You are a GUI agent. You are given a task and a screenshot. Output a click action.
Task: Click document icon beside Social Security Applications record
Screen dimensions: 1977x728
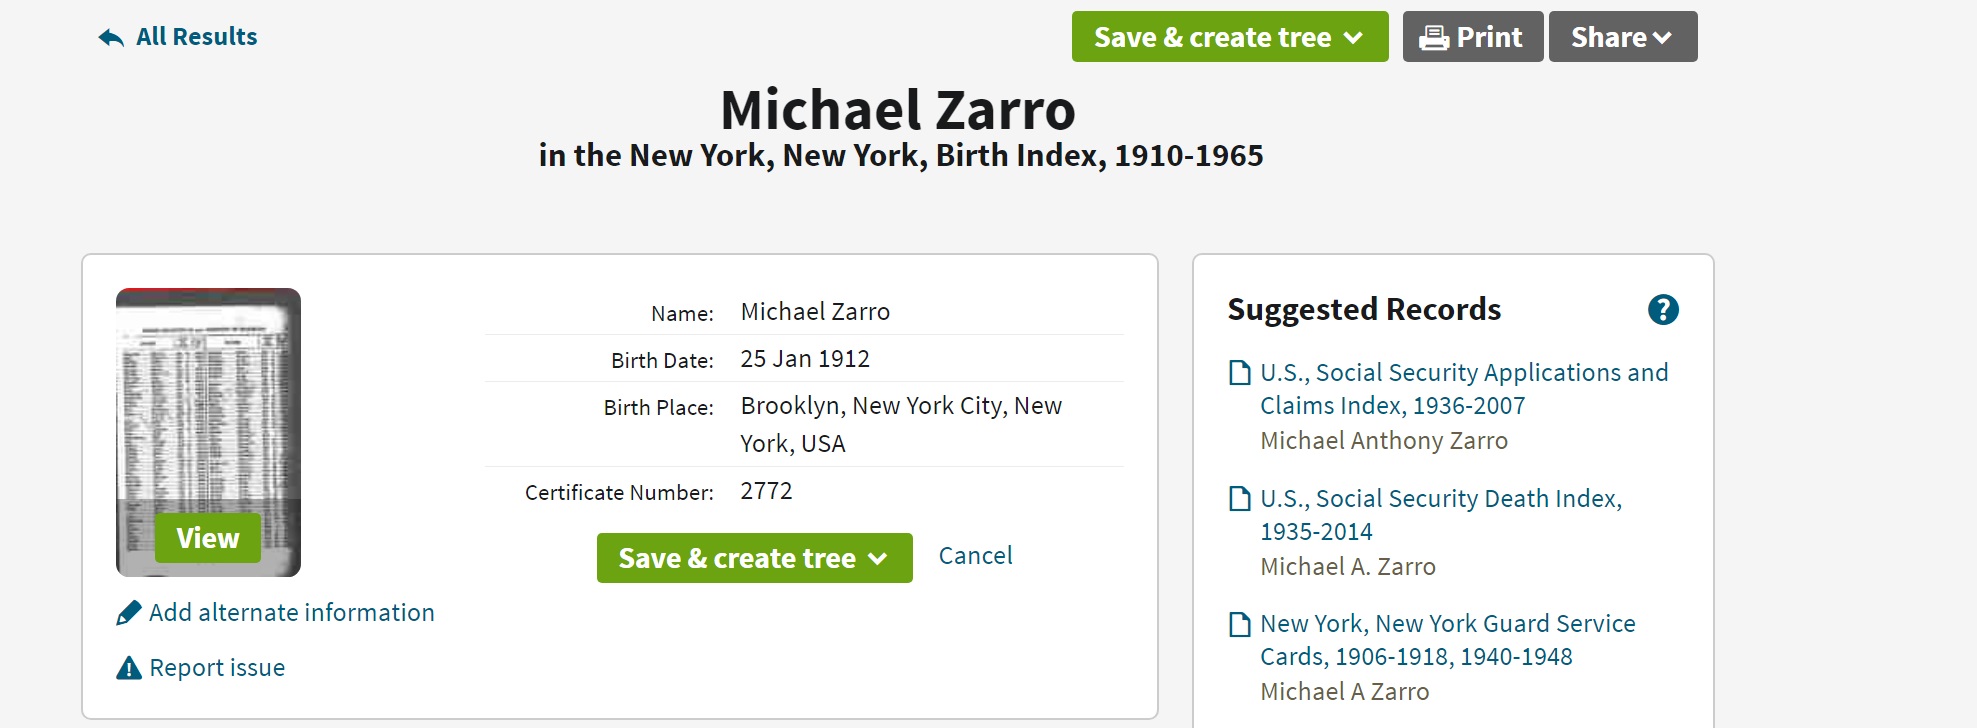[x=1240, y=373]
